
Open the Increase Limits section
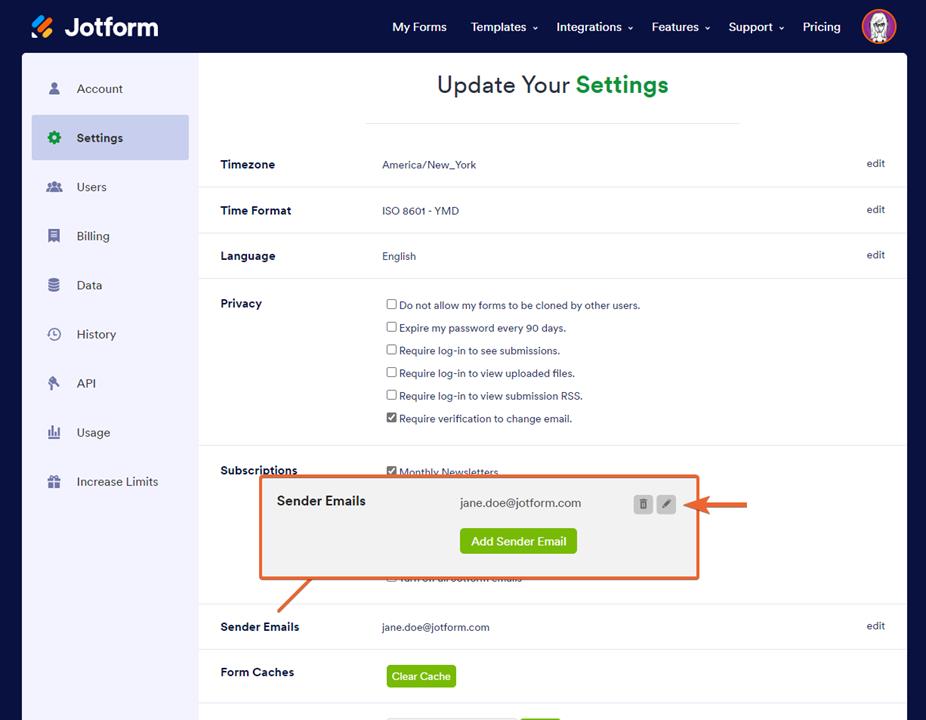tap(110, 481)
